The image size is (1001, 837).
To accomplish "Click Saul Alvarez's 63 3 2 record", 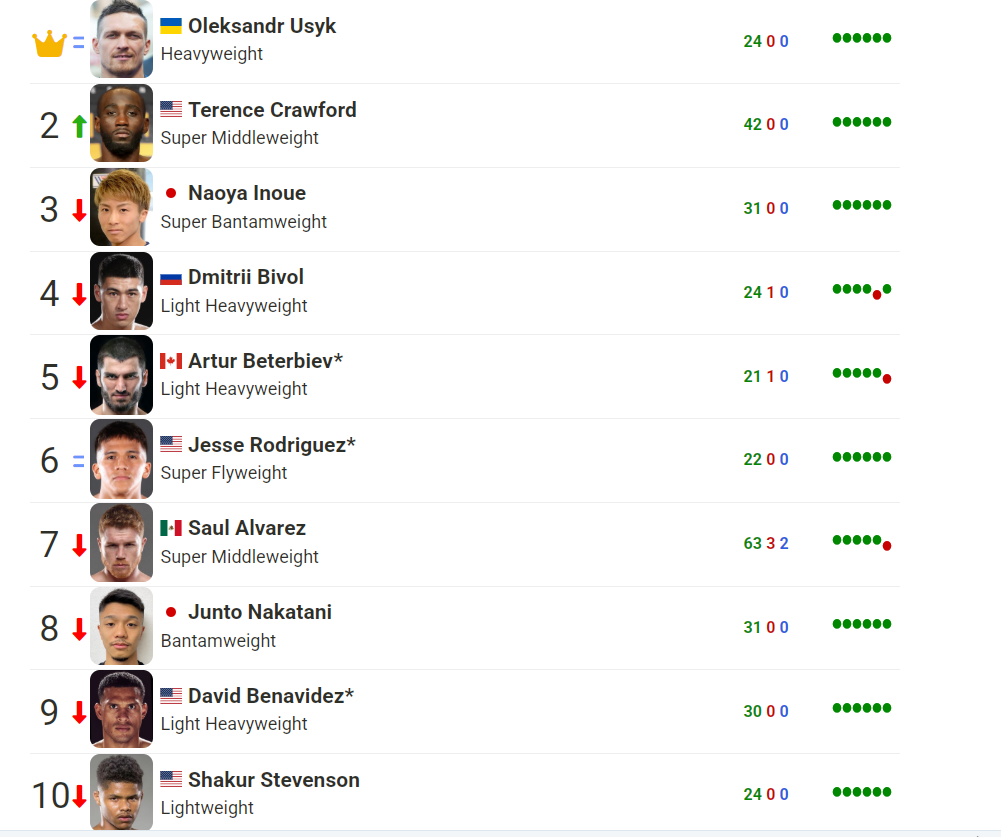I will [766, 544].
